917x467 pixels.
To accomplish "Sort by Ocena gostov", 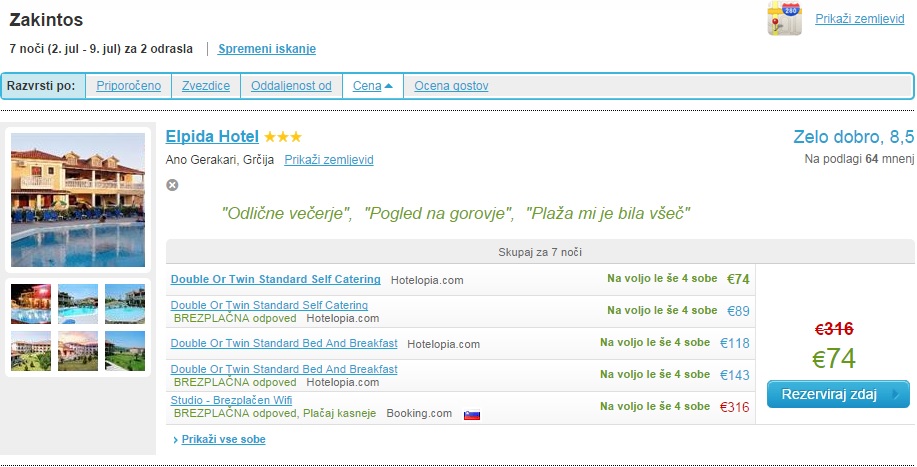I will pos(451,86).
